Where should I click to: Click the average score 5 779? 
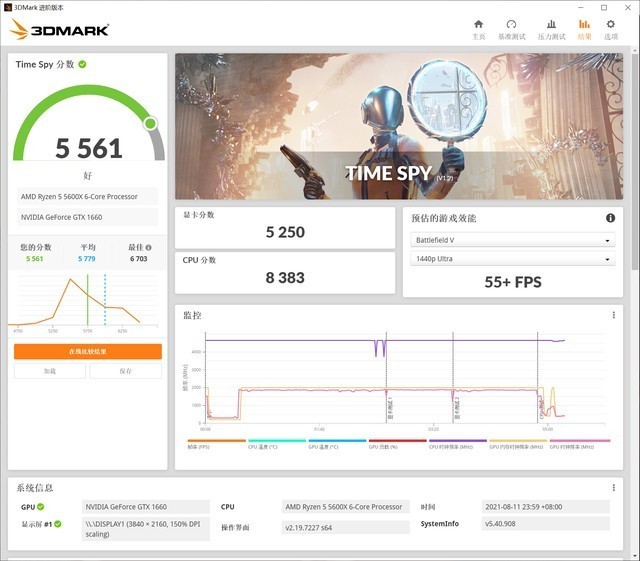point(87,258)
